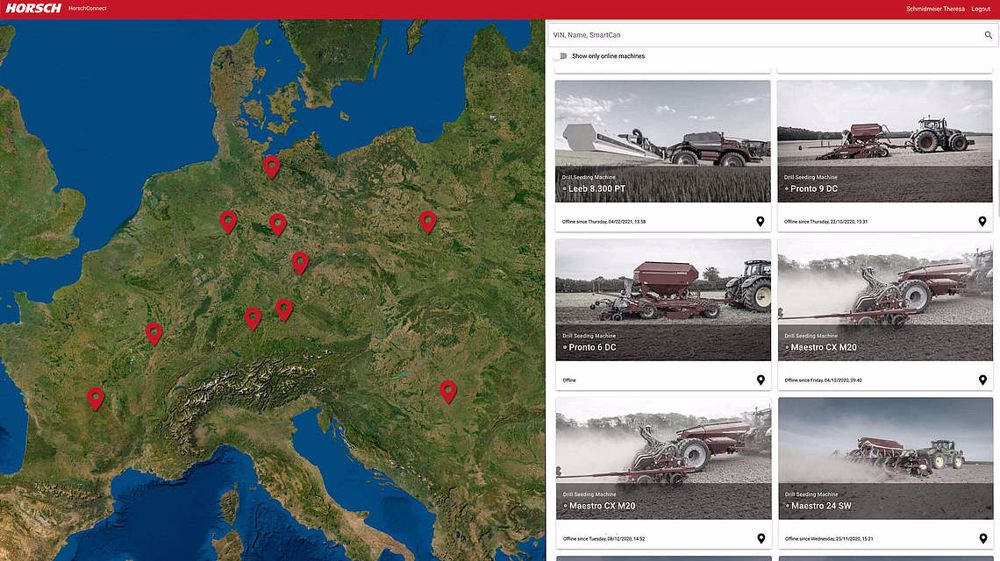Image resolution: width=1000 pixels, height=561 pixels.
Task: Open the Pronto 9 DC machine image
Action: point(885,141)
